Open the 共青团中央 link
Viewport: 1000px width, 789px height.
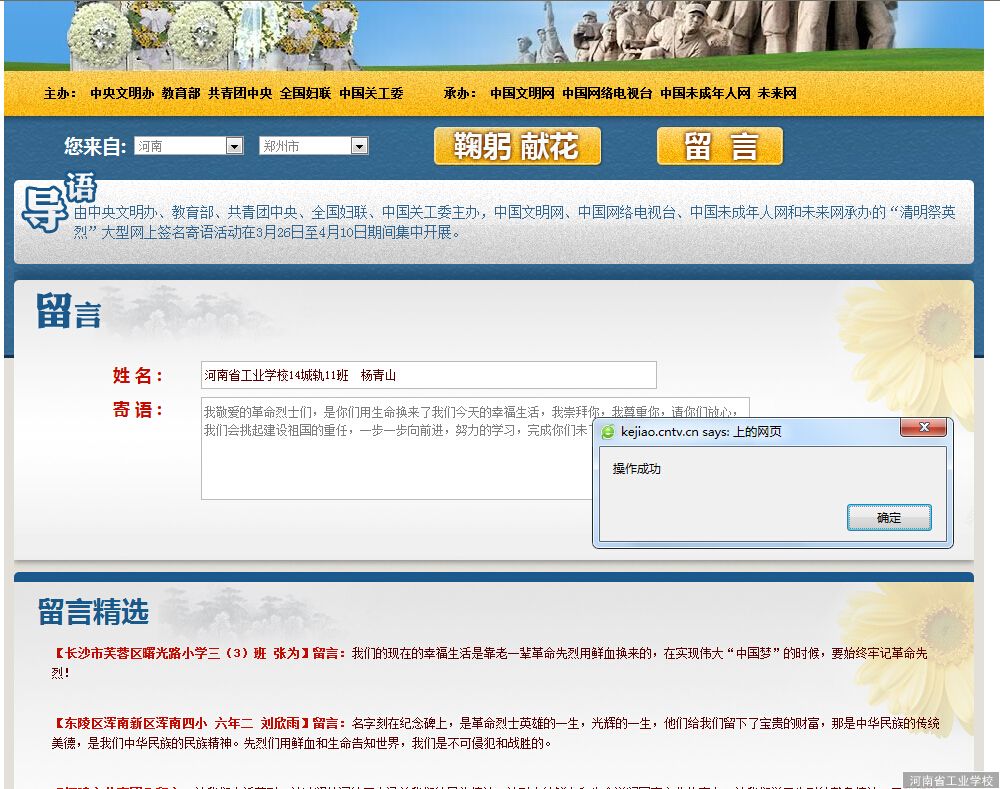pos(240,93)
